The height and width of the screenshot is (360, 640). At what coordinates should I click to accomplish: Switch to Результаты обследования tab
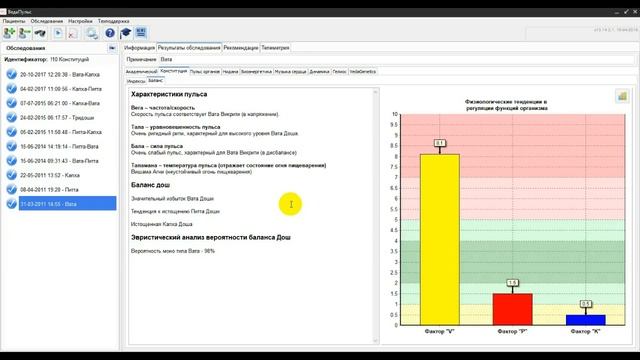pos(189,47)
